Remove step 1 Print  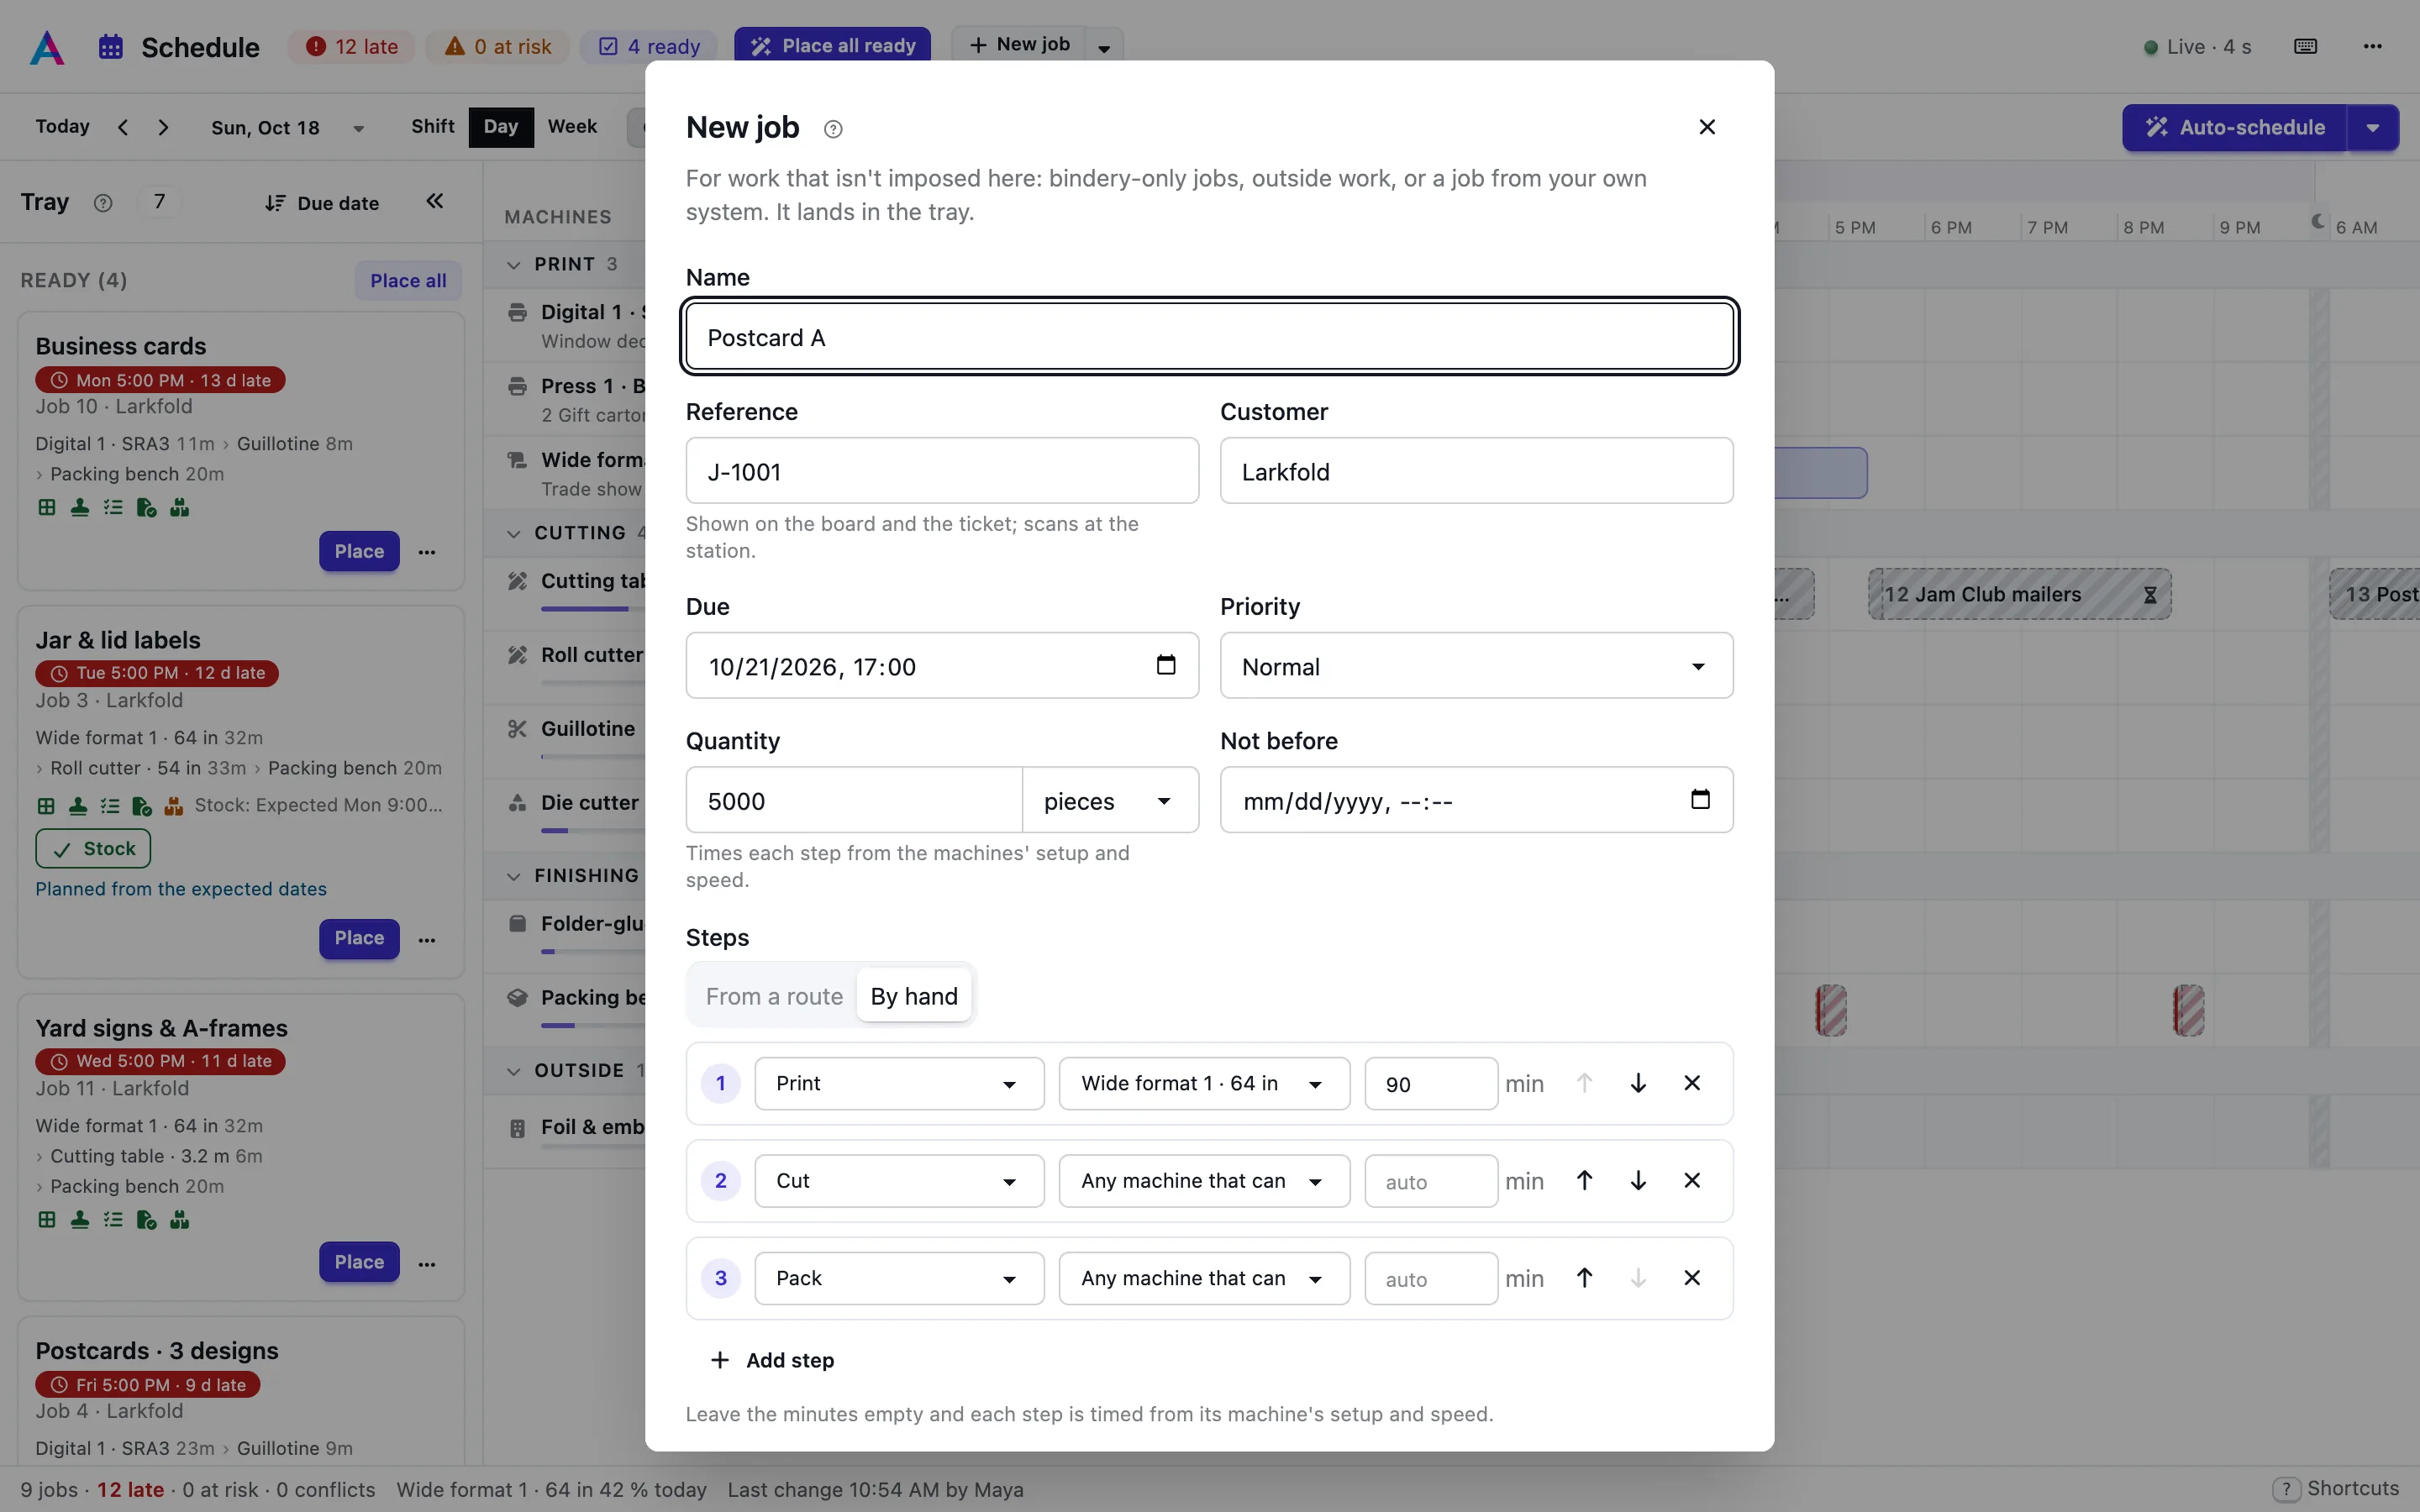pyautogui.click(x=1692, y=1083)
